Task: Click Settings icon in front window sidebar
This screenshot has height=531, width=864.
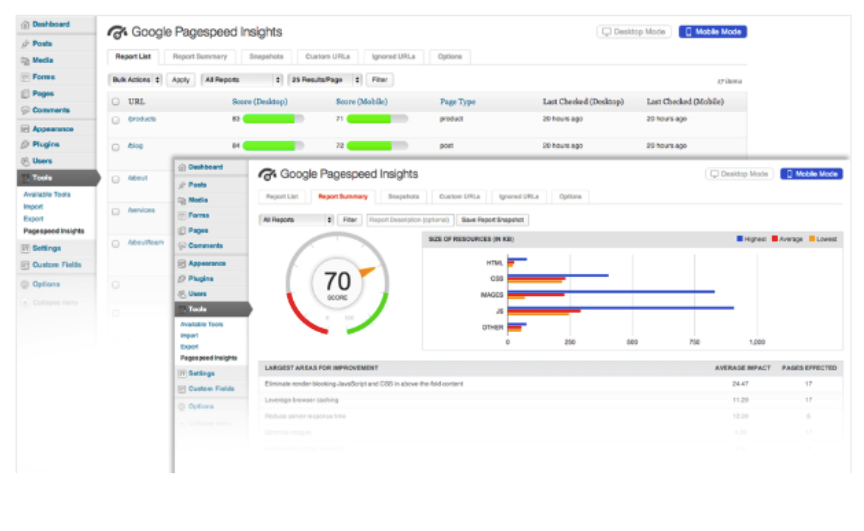Action: click(182, 373)
